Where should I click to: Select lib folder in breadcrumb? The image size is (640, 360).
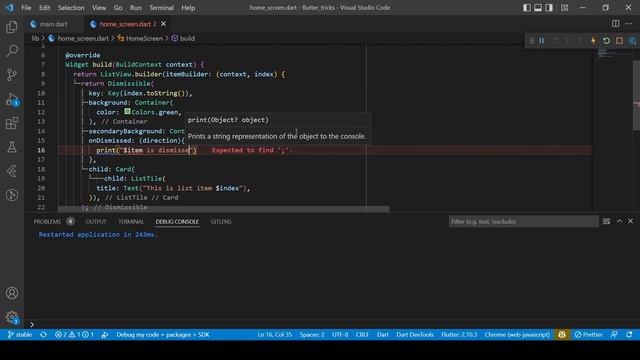tap(35, 38)
